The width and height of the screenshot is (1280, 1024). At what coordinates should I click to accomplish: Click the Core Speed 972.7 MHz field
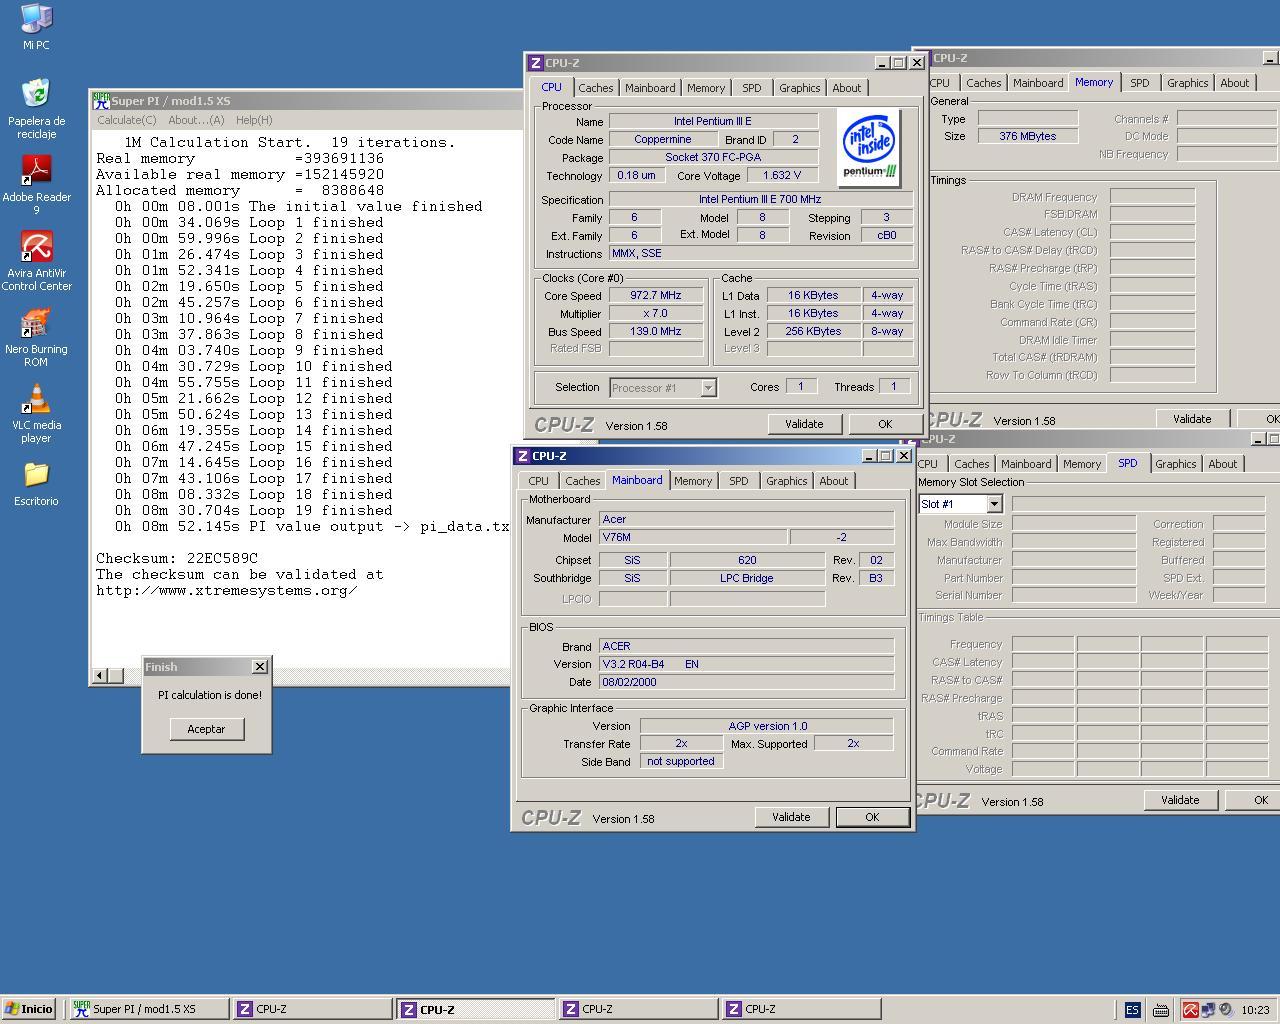coord(656,296)
